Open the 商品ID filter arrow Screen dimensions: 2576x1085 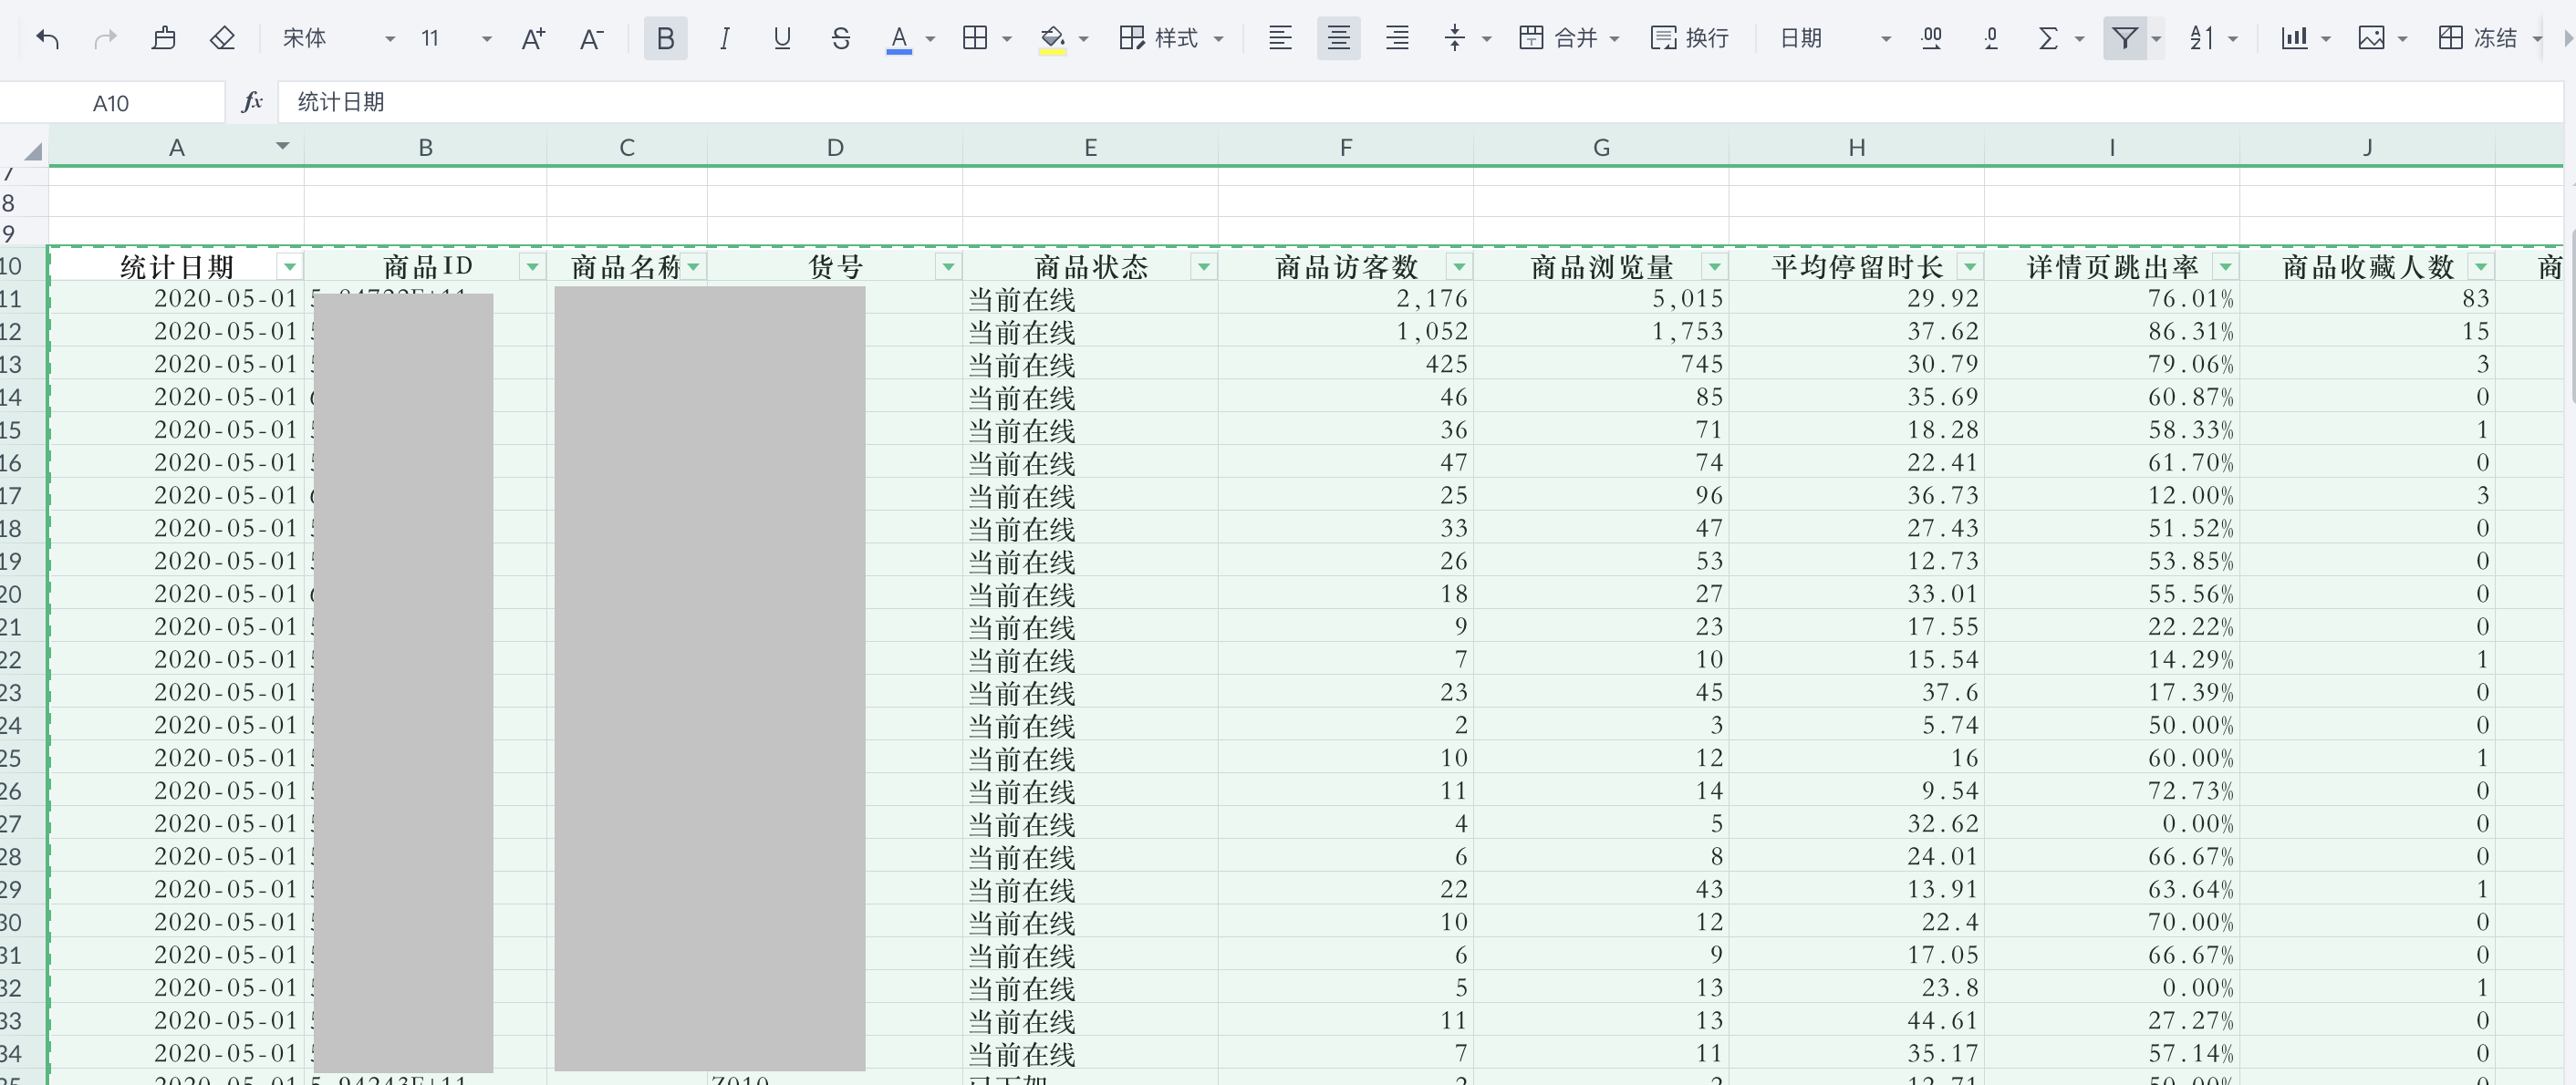(532, 267)
